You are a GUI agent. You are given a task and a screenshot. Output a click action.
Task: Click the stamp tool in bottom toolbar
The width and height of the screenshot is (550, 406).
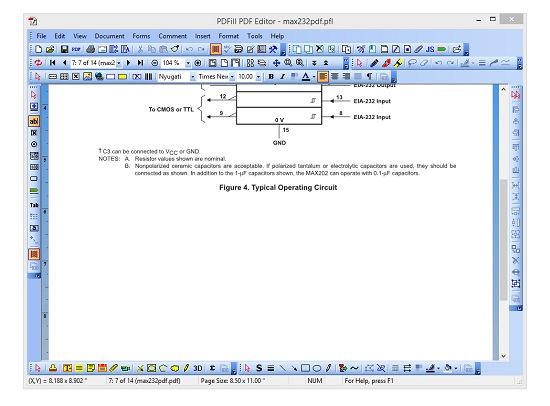tap(53, 368)
